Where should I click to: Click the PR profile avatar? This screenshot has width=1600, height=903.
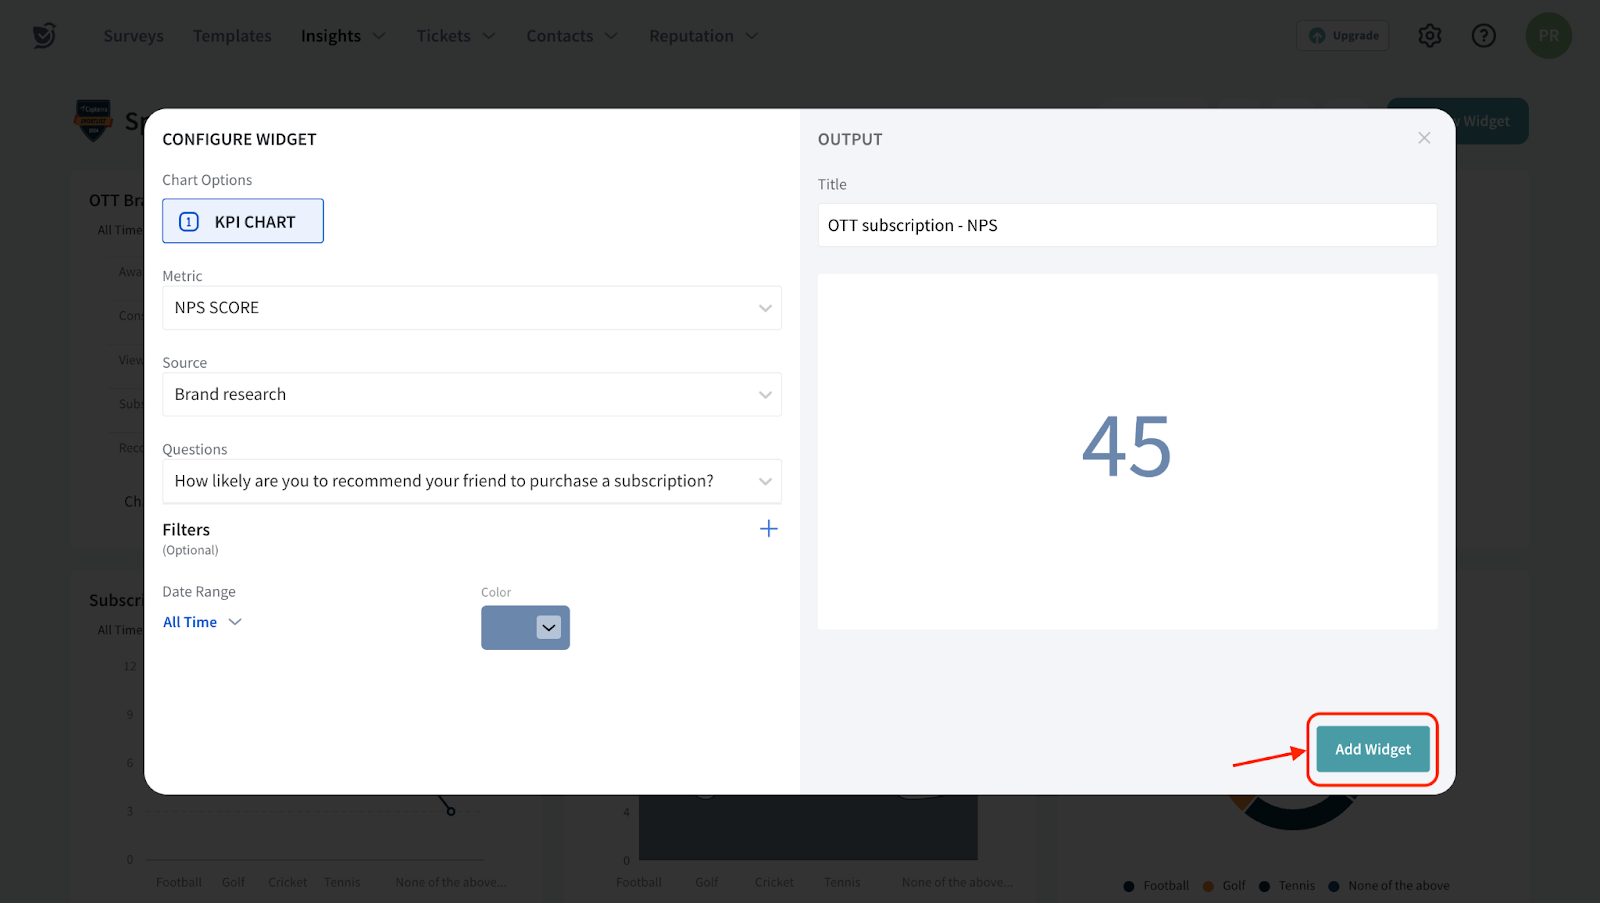click(1548, 36)
